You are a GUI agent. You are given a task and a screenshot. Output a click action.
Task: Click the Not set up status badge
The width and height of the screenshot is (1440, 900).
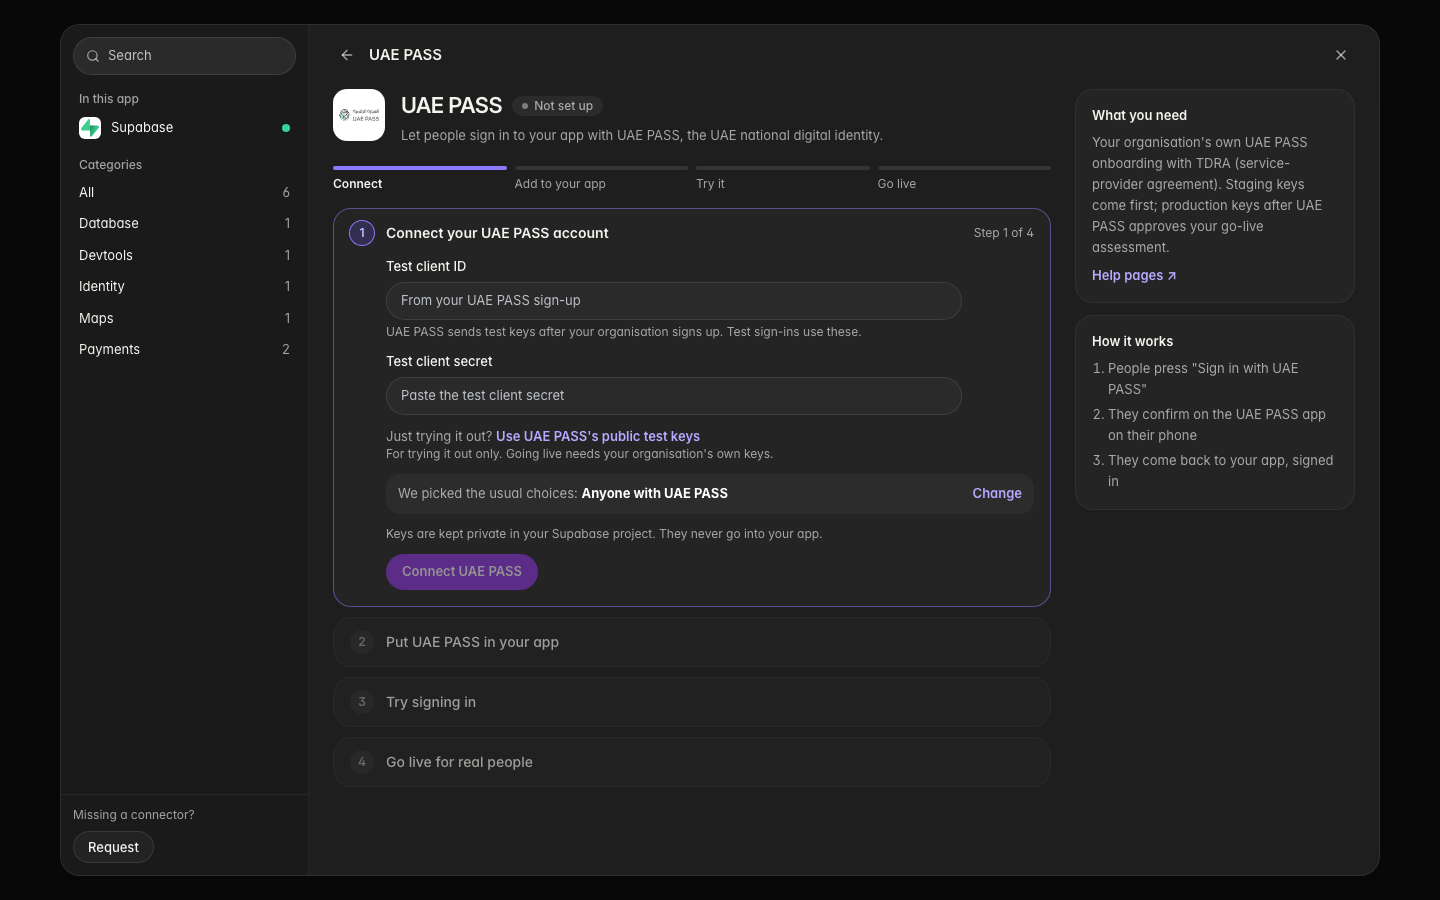557,106
